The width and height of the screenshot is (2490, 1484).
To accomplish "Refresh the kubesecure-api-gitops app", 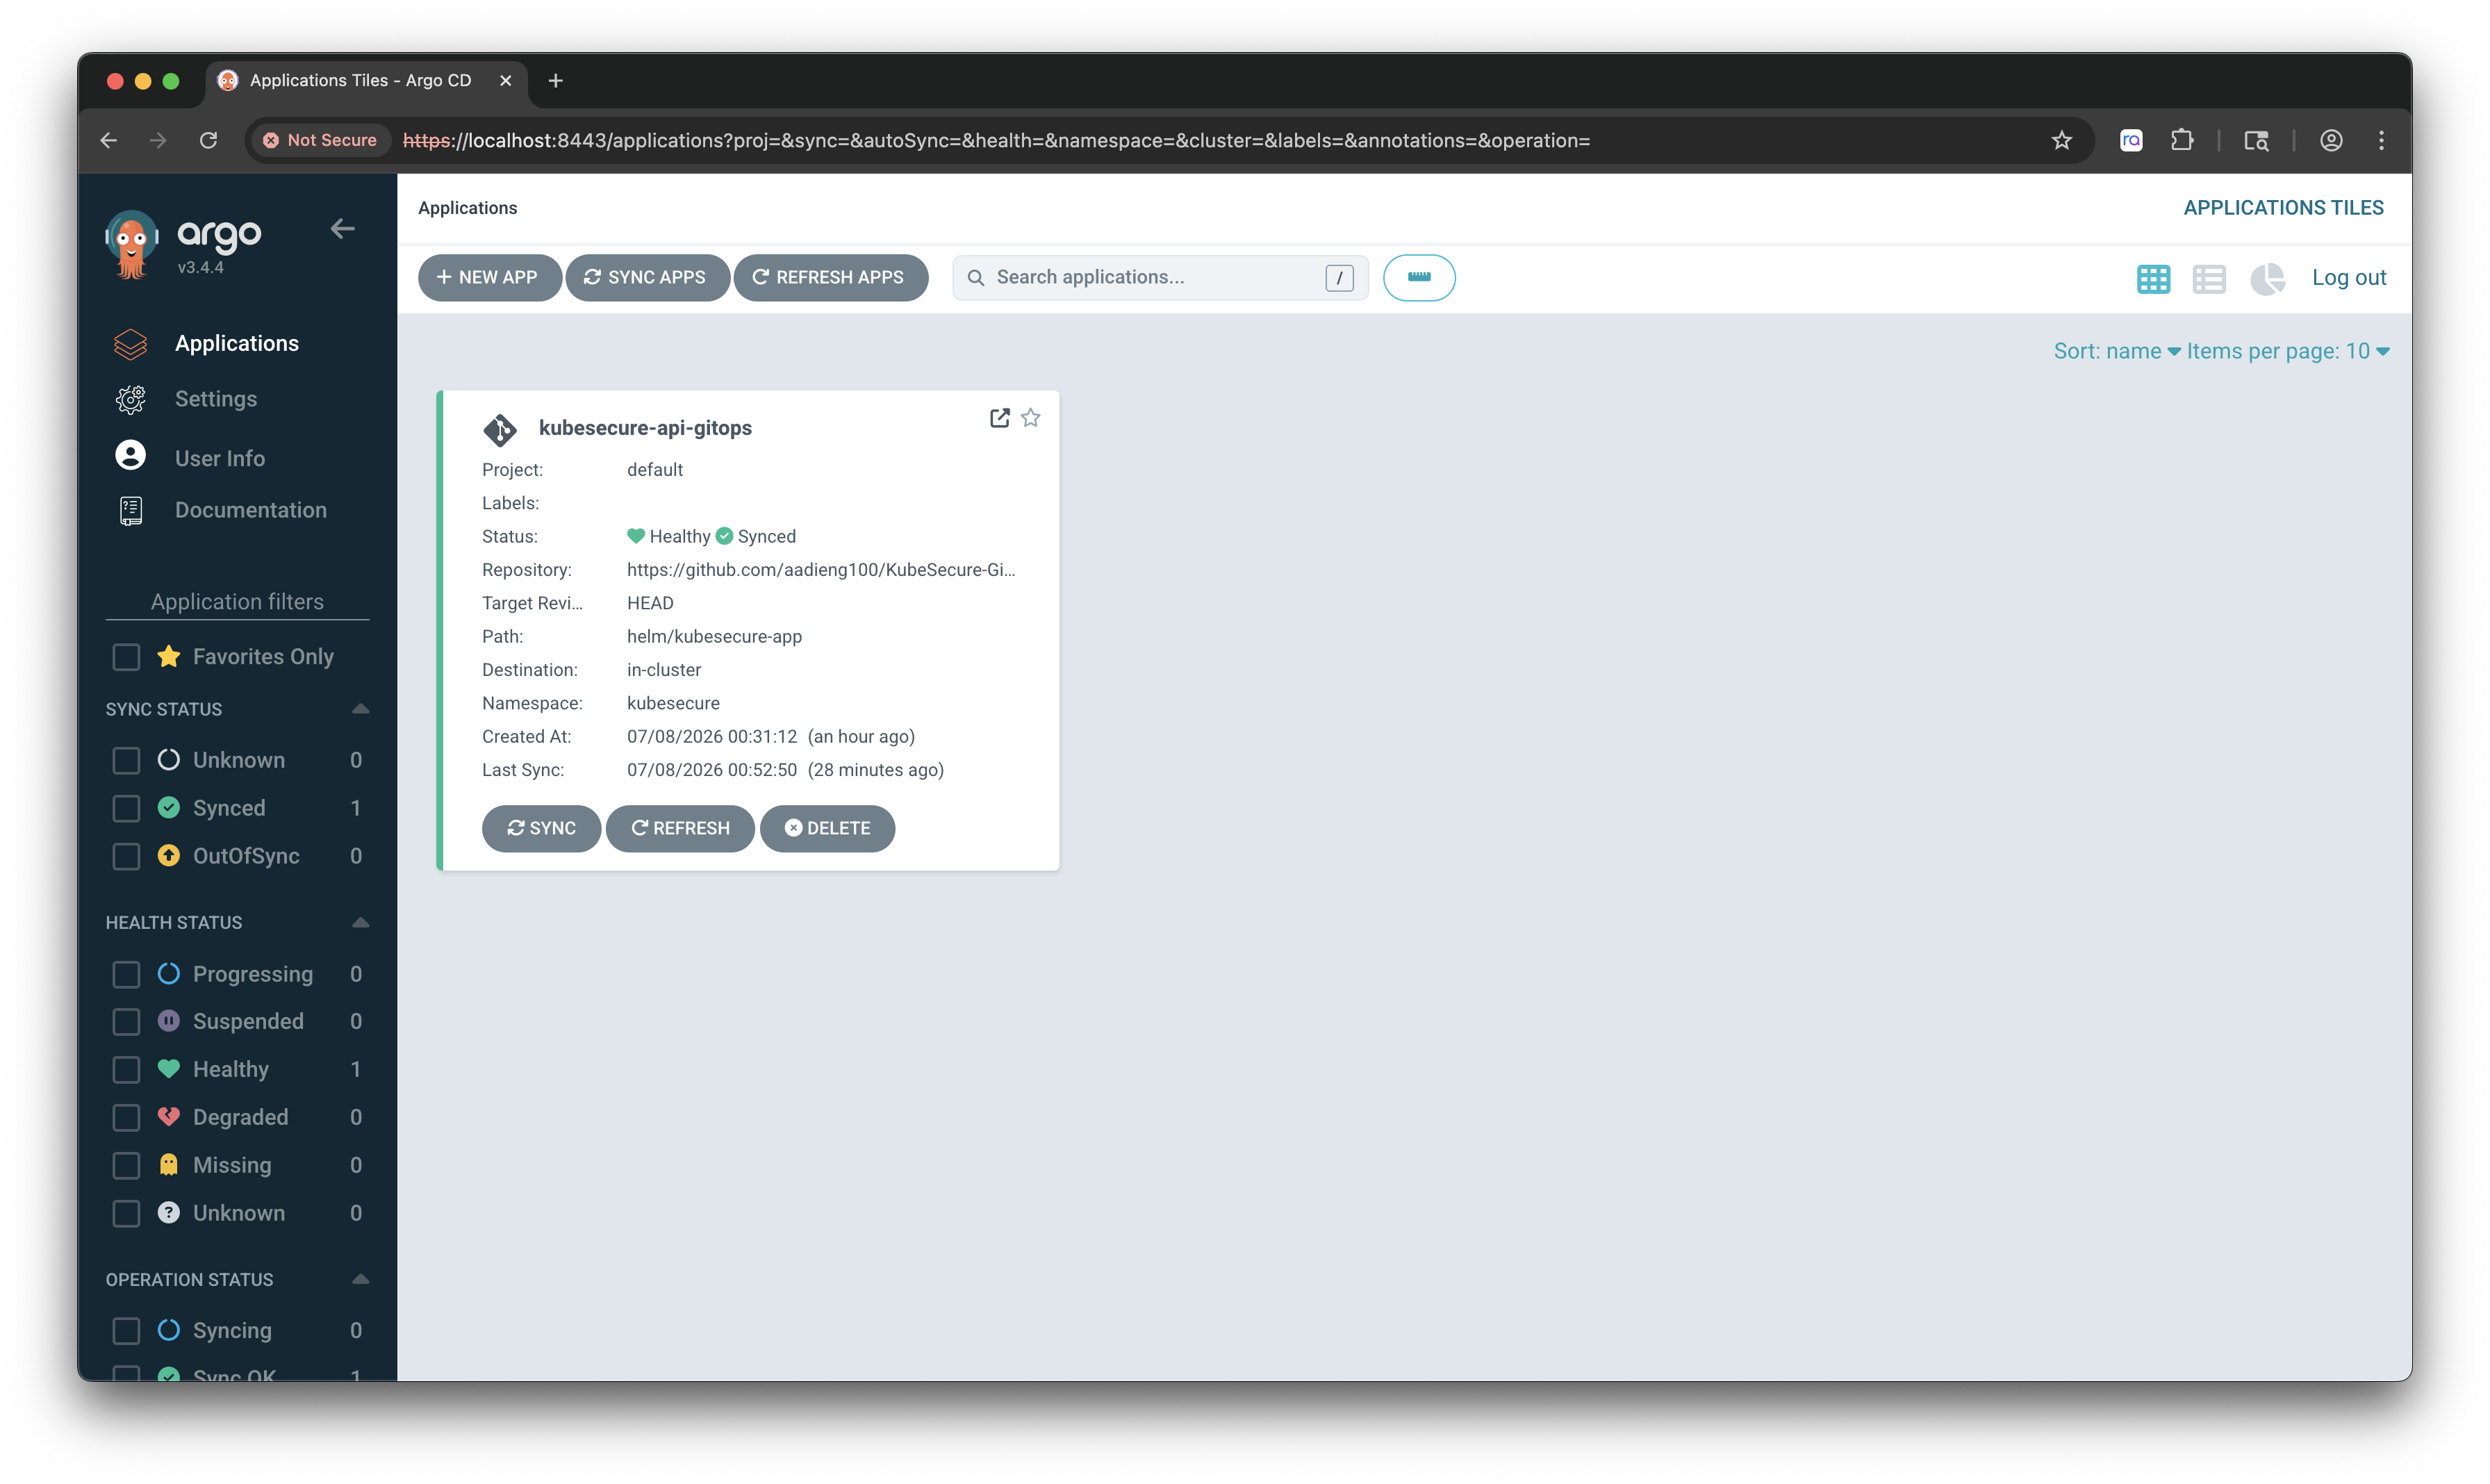I will tap(680, 828).
